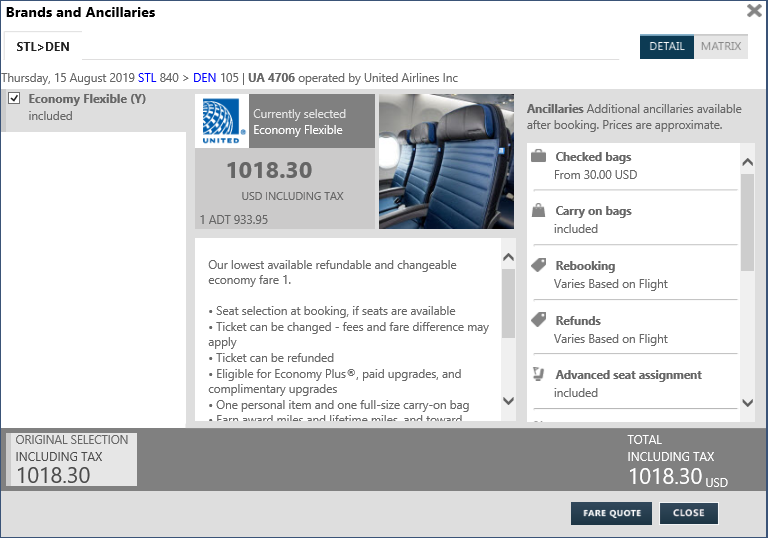The image size is (768, 538).
Task: Uncheck the Economy Flexible (Y) checkbox
Action: tap(14, 98)
